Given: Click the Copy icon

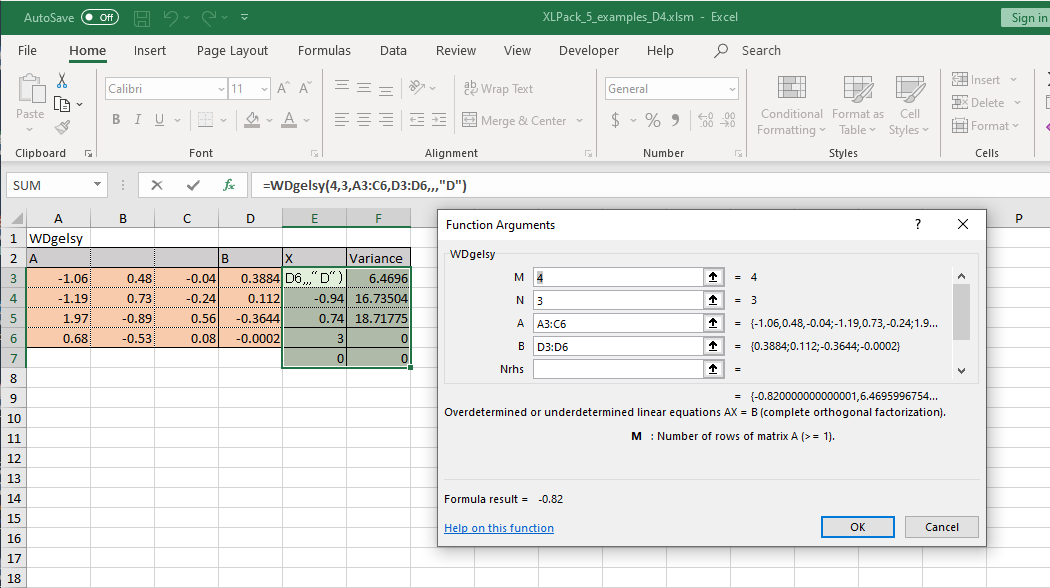Looking at the screenshot, I should click(x=62, y=104).
